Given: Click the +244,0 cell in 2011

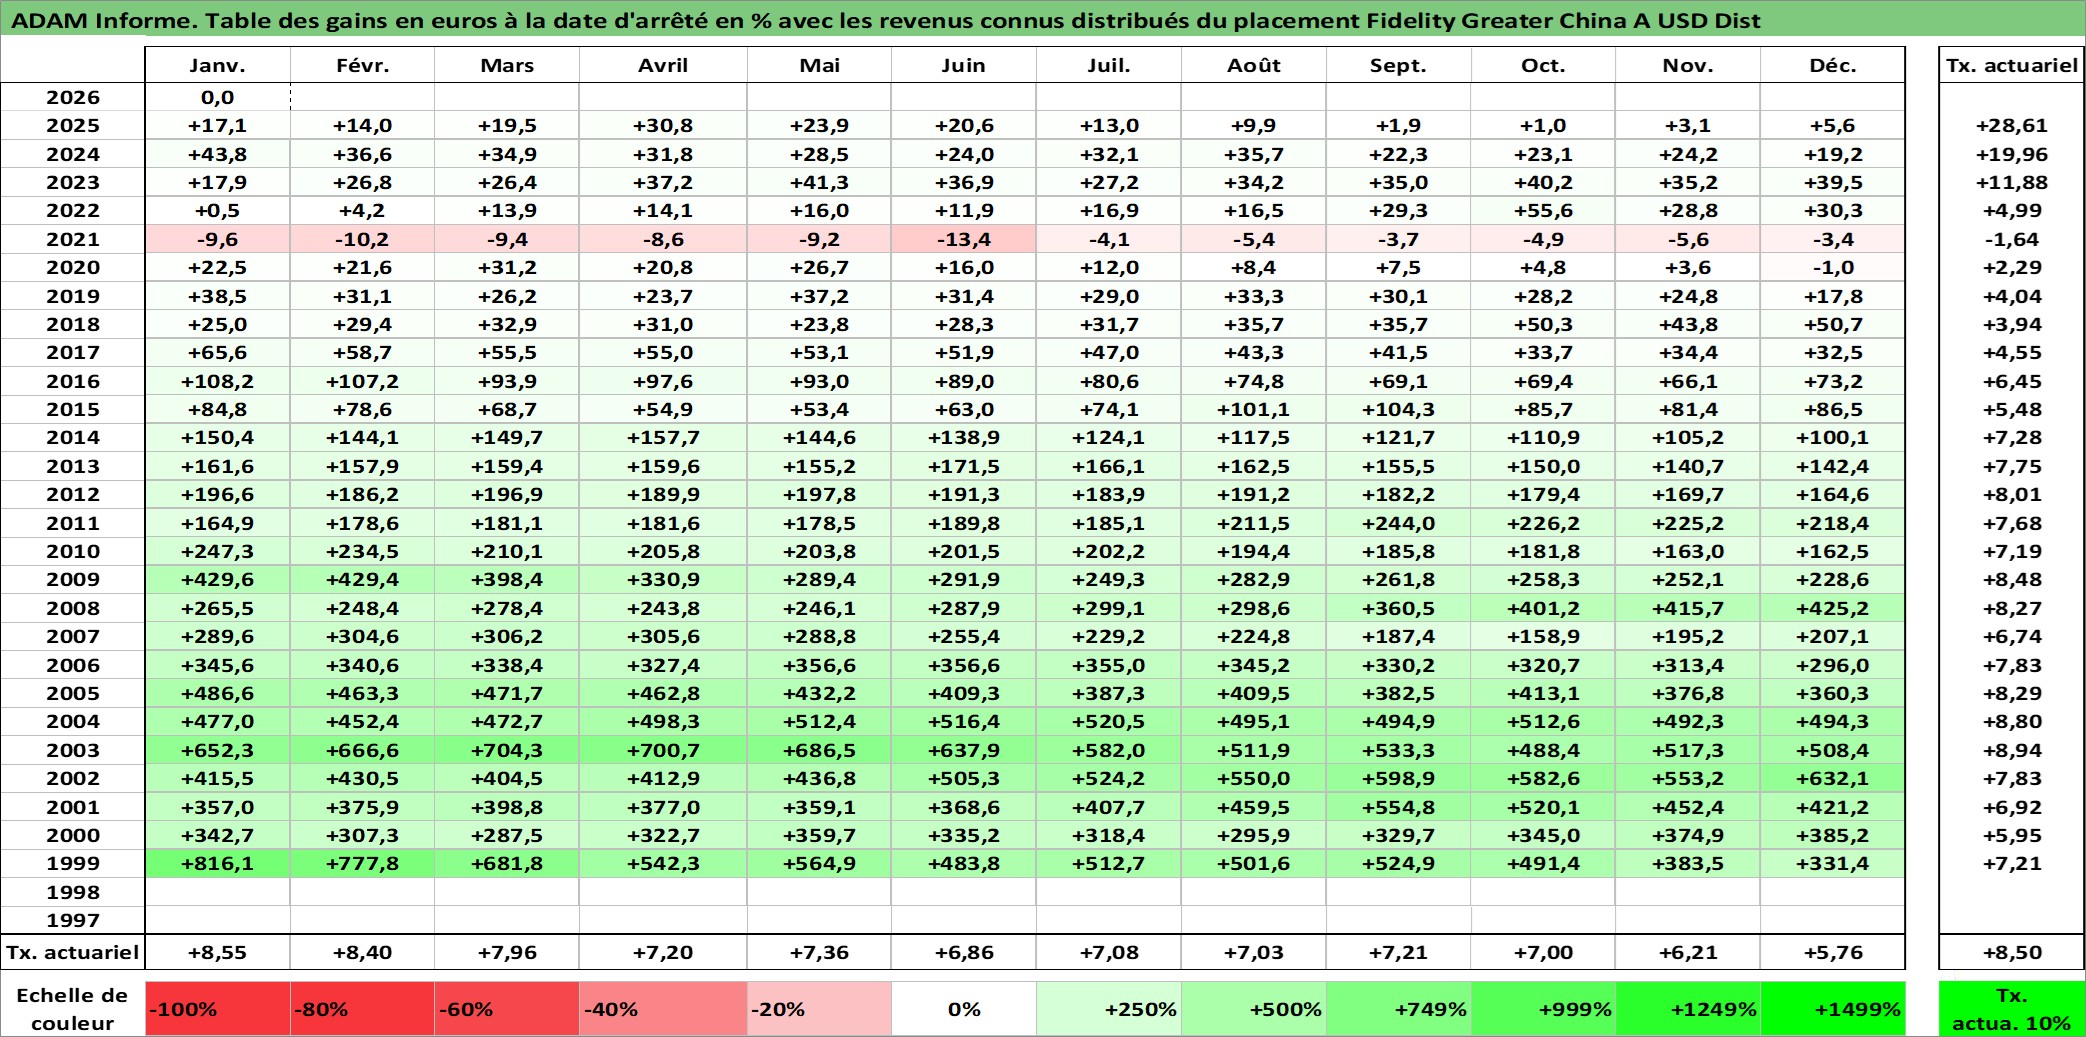Looking at the screenshot, I should pos(1398,523).
